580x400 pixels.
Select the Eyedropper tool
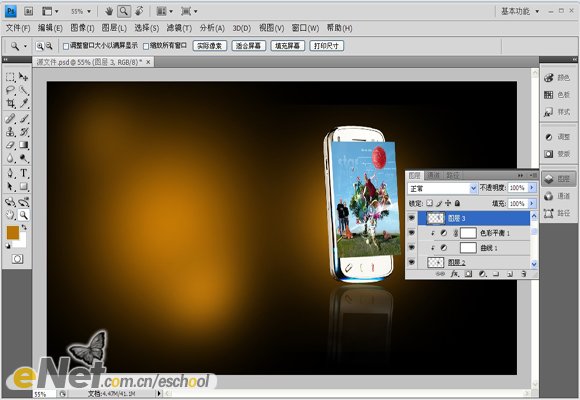tap(24, 103)
